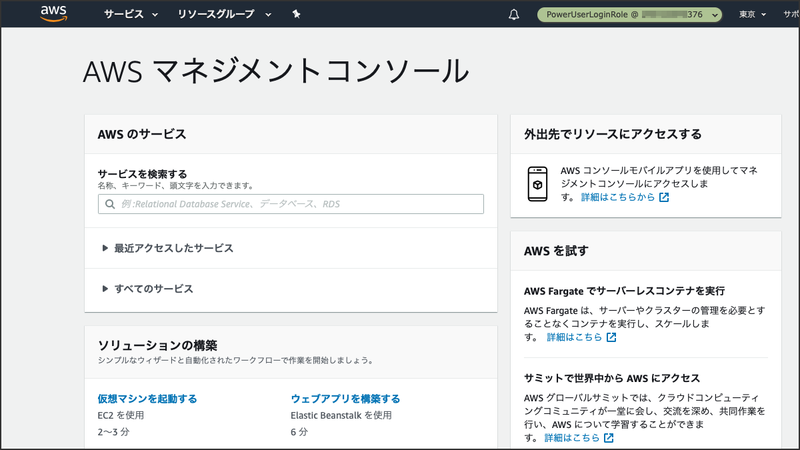The image size is (800, 450).
Task: Expand 最近アクセスしたサービス section
Action: (x=167, y=248)
